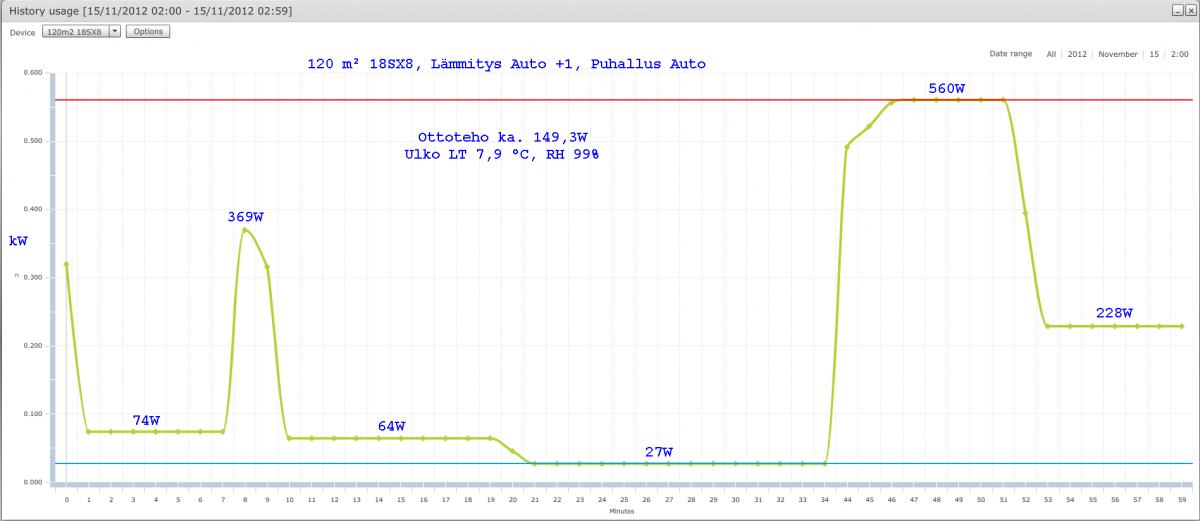Click the 369W peak data point at minute 8
The width and height of the screenshot is (1200, 521).
(x=244, y=230)
